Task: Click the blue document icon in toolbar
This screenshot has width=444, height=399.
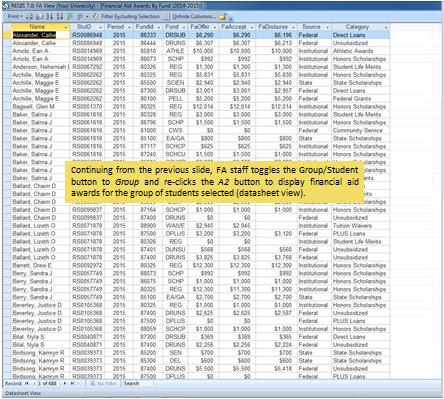Action: pyautogui.click(x=80, y=16)
